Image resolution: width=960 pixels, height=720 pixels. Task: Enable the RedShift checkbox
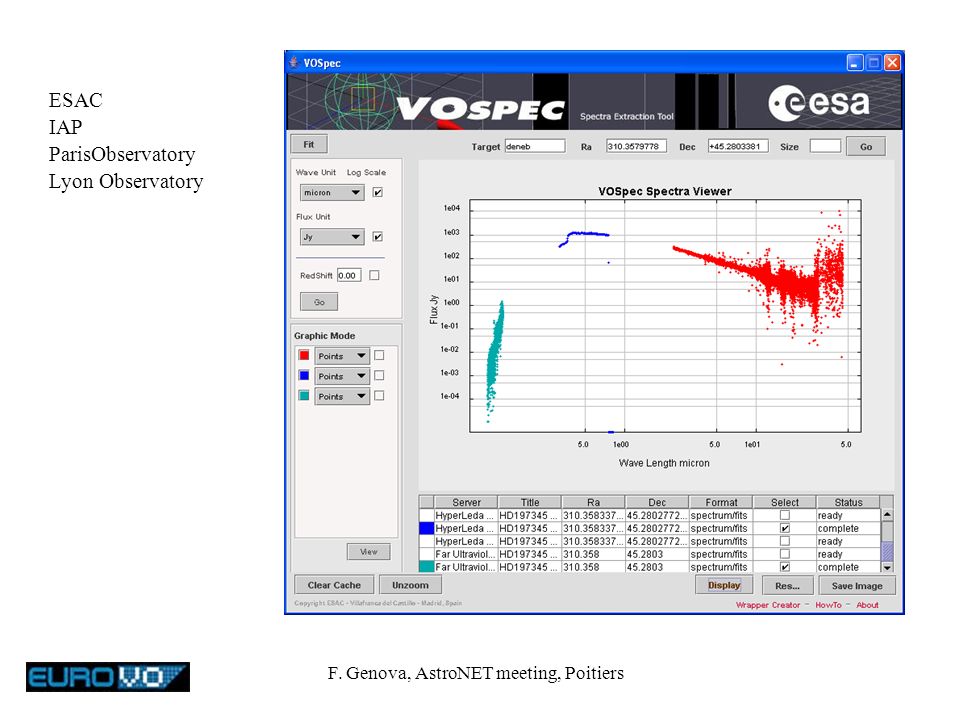[374, 276]
